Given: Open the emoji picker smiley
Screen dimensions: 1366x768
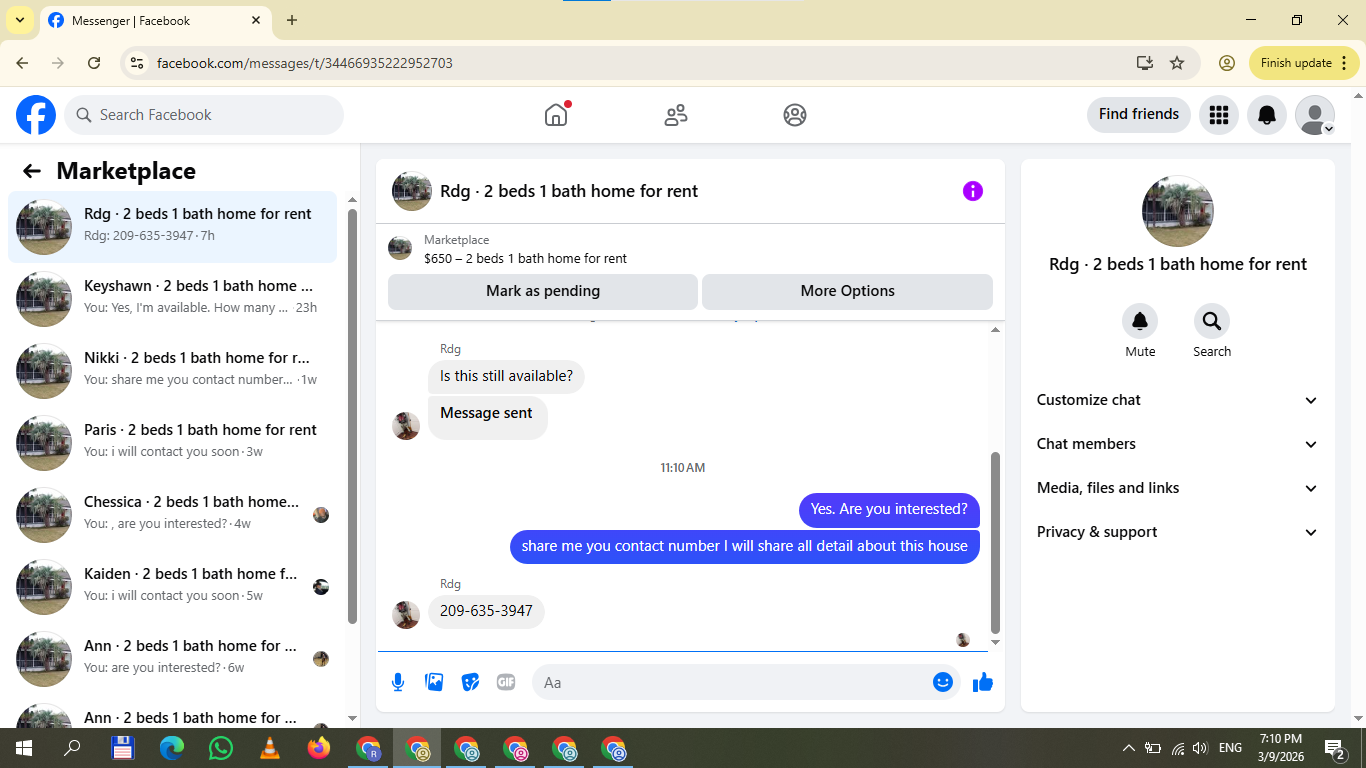Looking at the screenshot, I should click(943, 682).
